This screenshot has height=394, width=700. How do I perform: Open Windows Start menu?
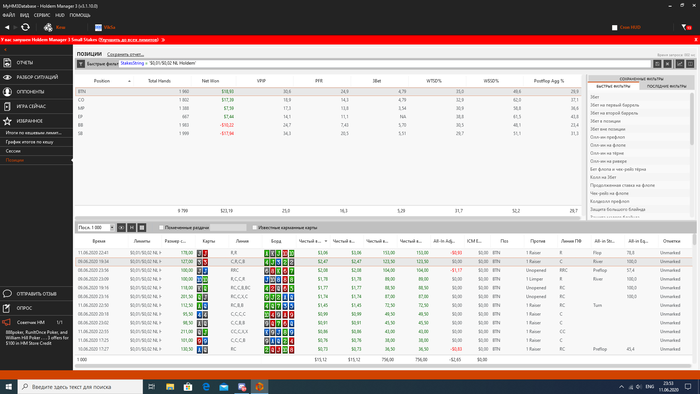point(8,386)
